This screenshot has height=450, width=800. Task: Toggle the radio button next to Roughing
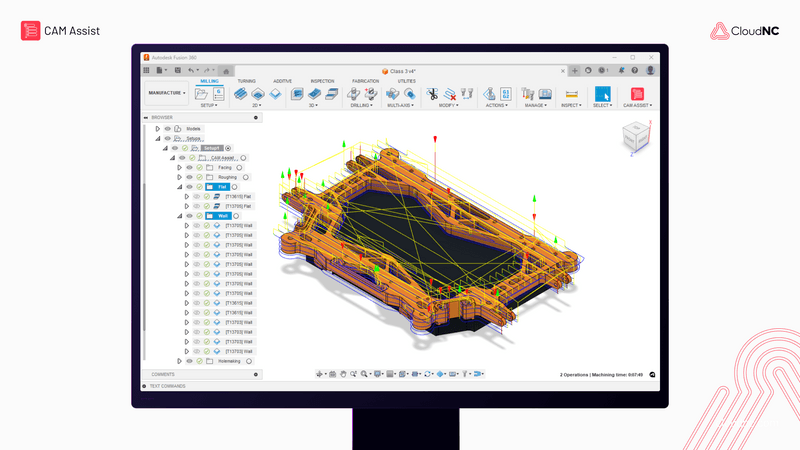click(246, 177)
